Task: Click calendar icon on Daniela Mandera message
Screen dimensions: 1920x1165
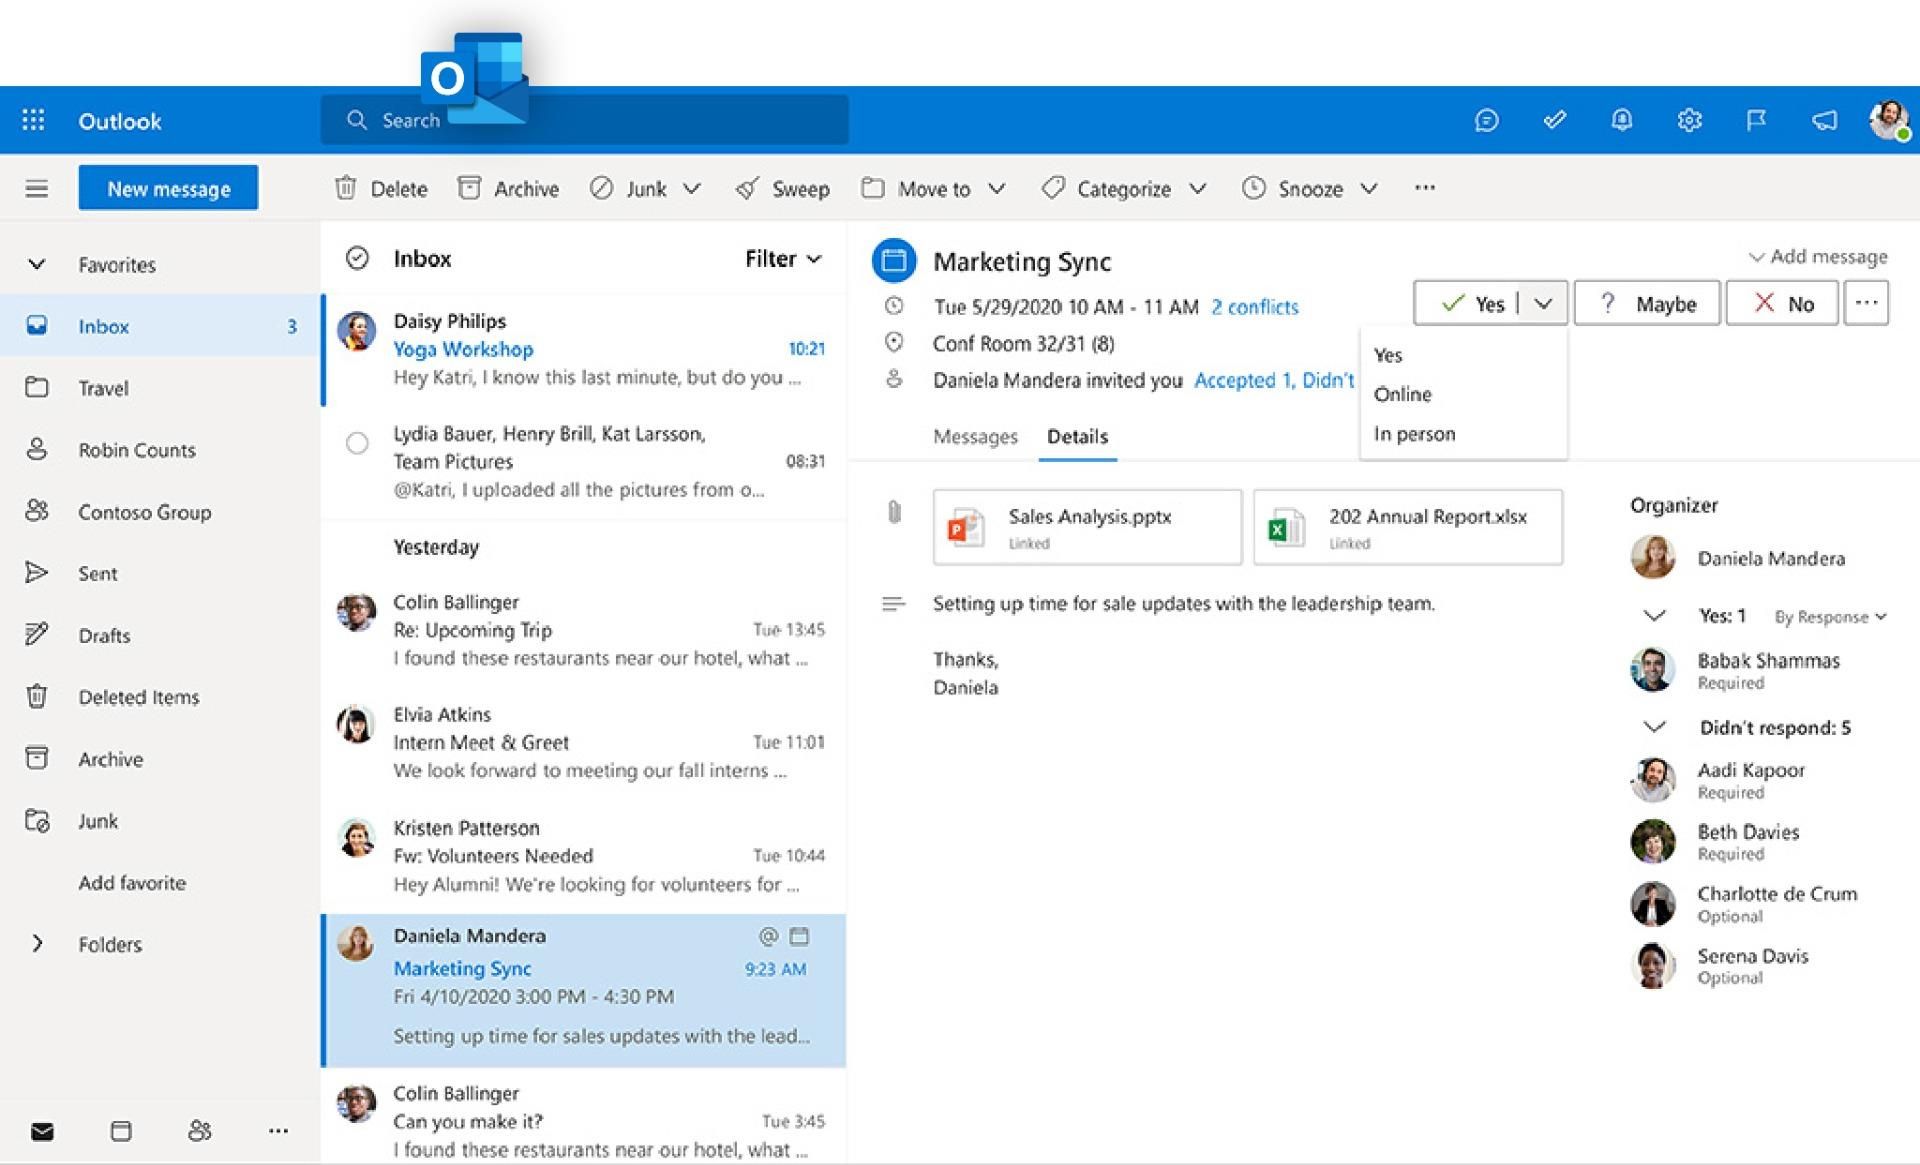Action: [x=799, y=936]
